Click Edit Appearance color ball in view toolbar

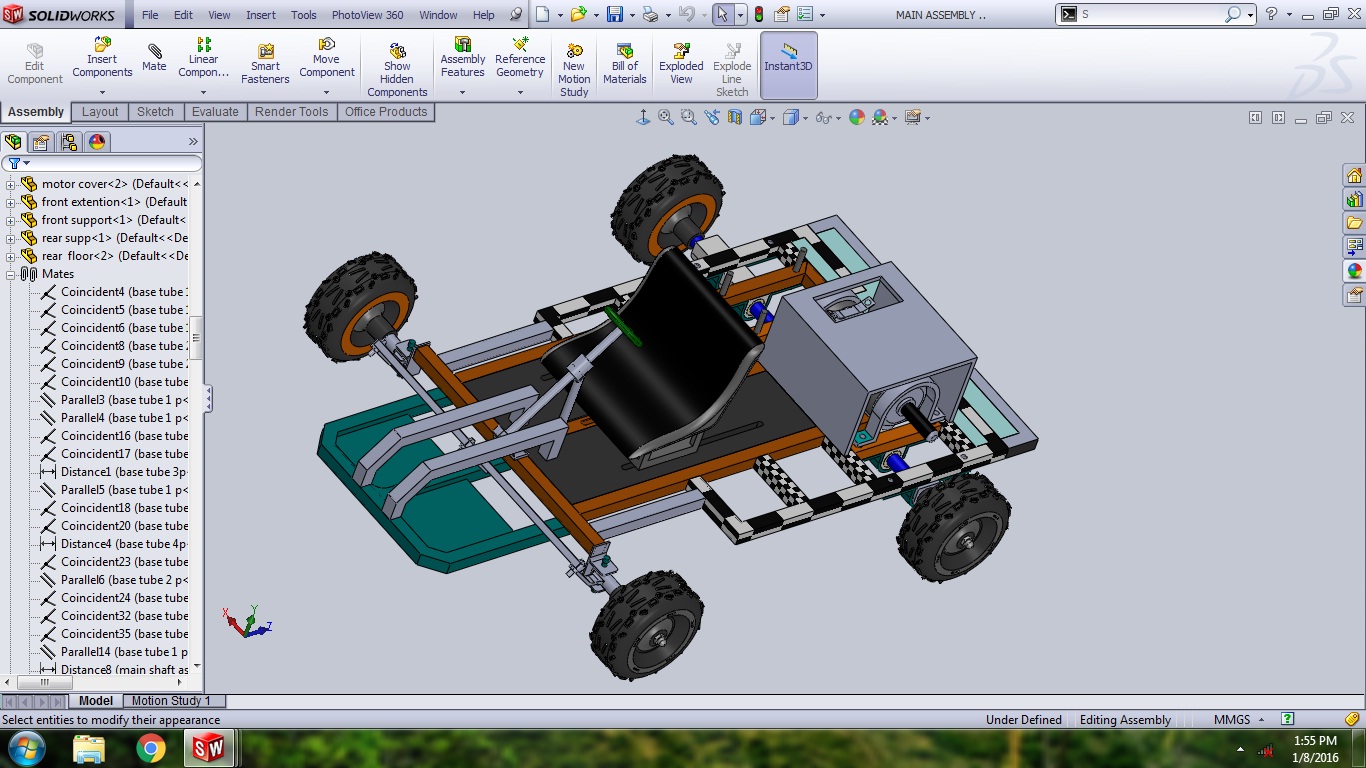click(857, 117)
